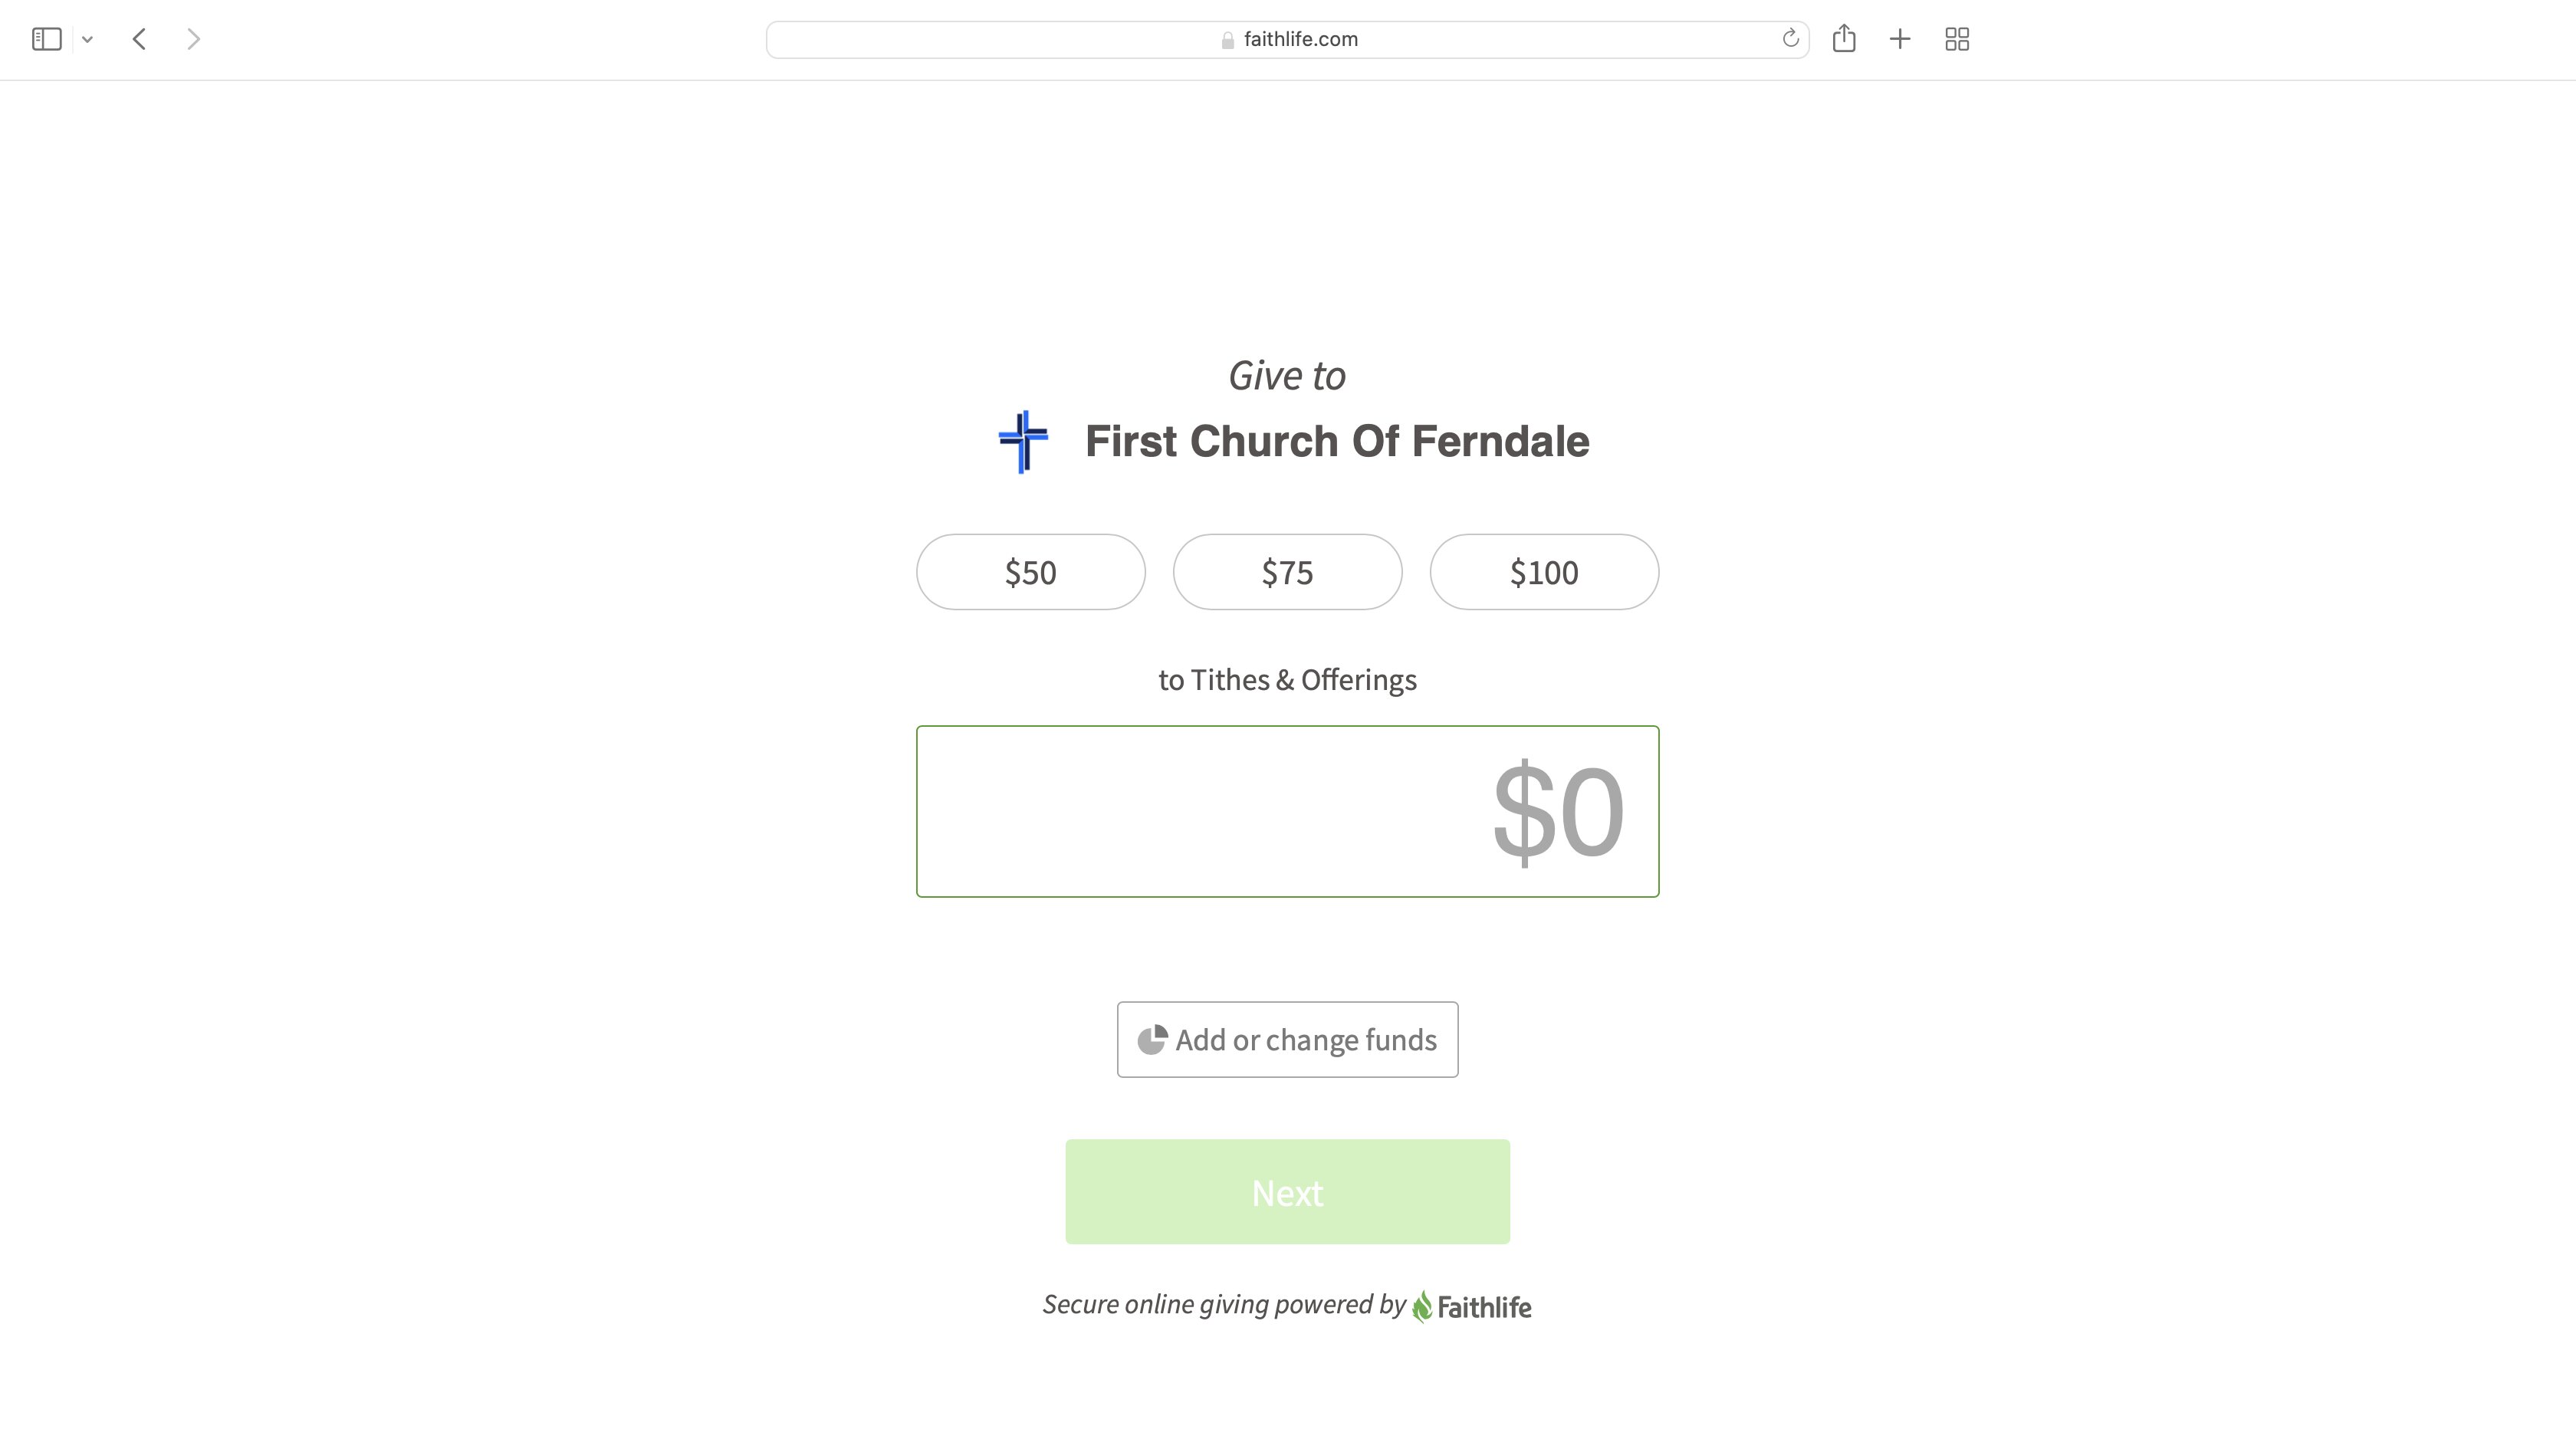Viewport: 2576px width, 1449px height.
Task: Focus the faithlife.com address bar
Action: point(1287,39)
